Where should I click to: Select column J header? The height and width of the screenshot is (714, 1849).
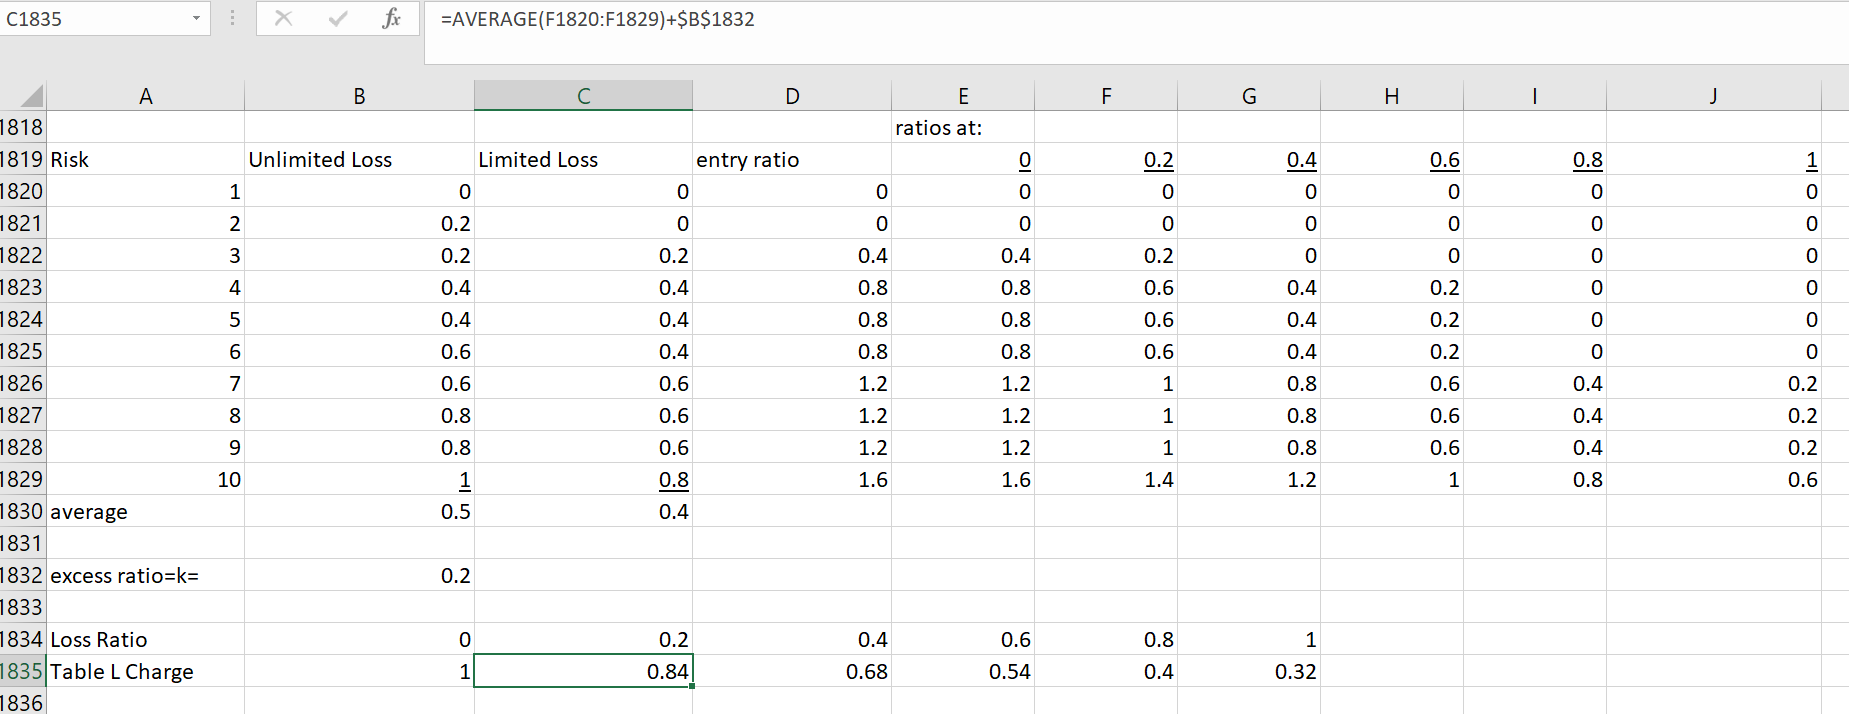(1713, 96)
